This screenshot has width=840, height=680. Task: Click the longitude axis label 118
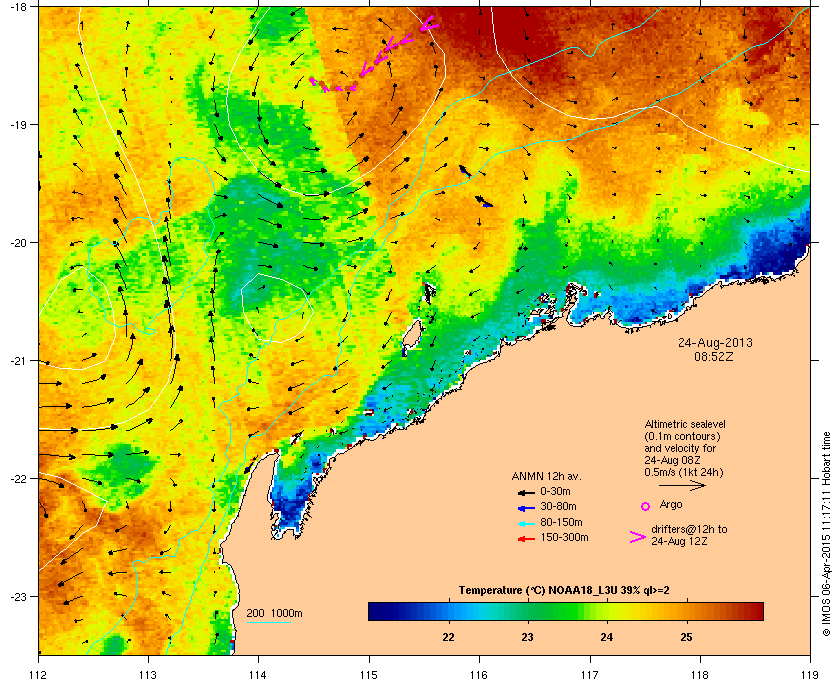coord(700,674)
